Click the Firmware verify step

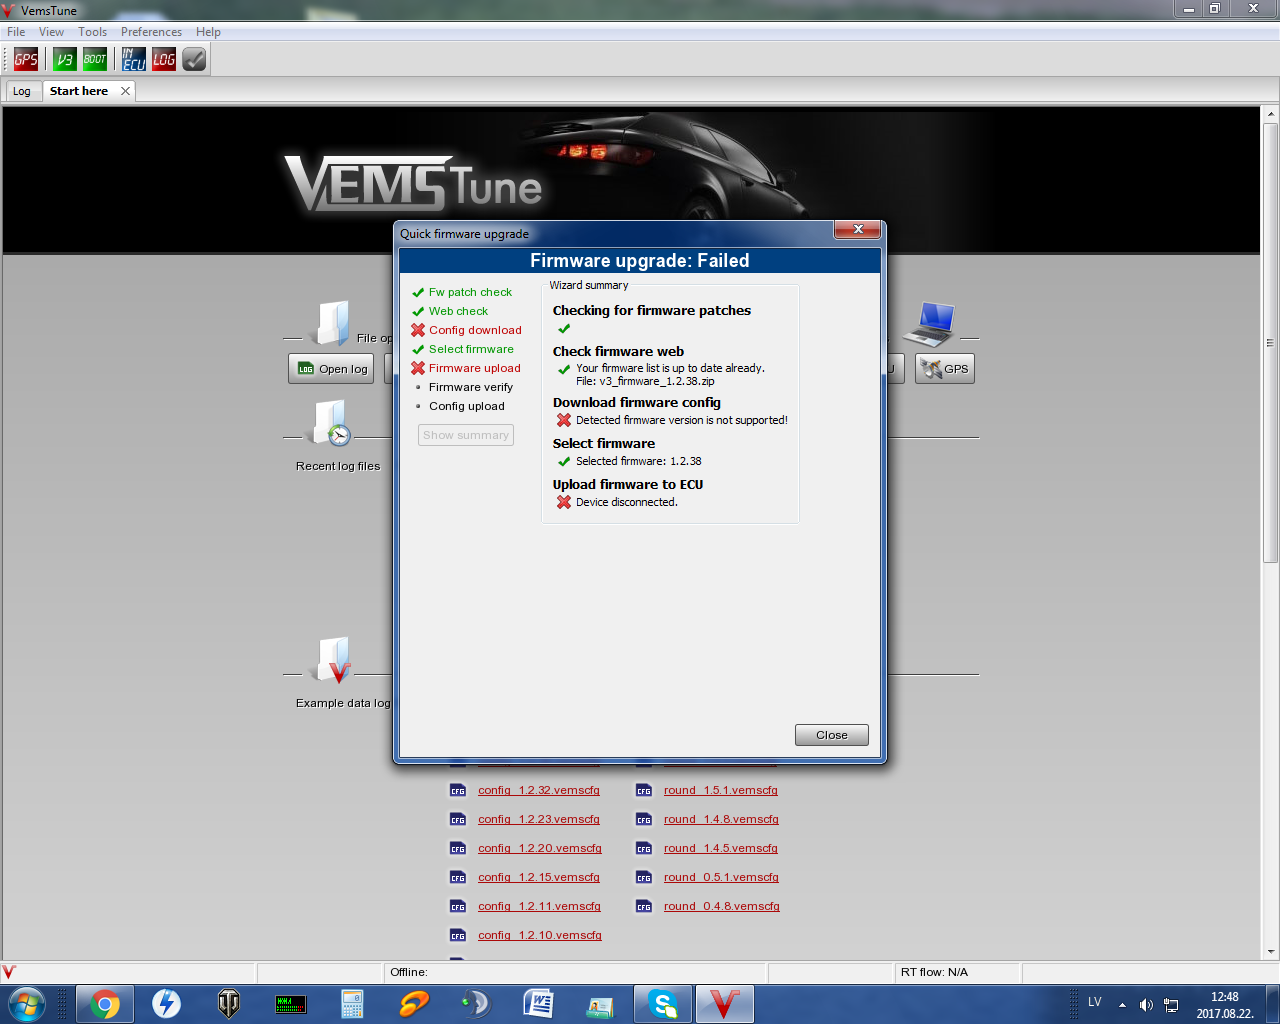click(471, 387)
